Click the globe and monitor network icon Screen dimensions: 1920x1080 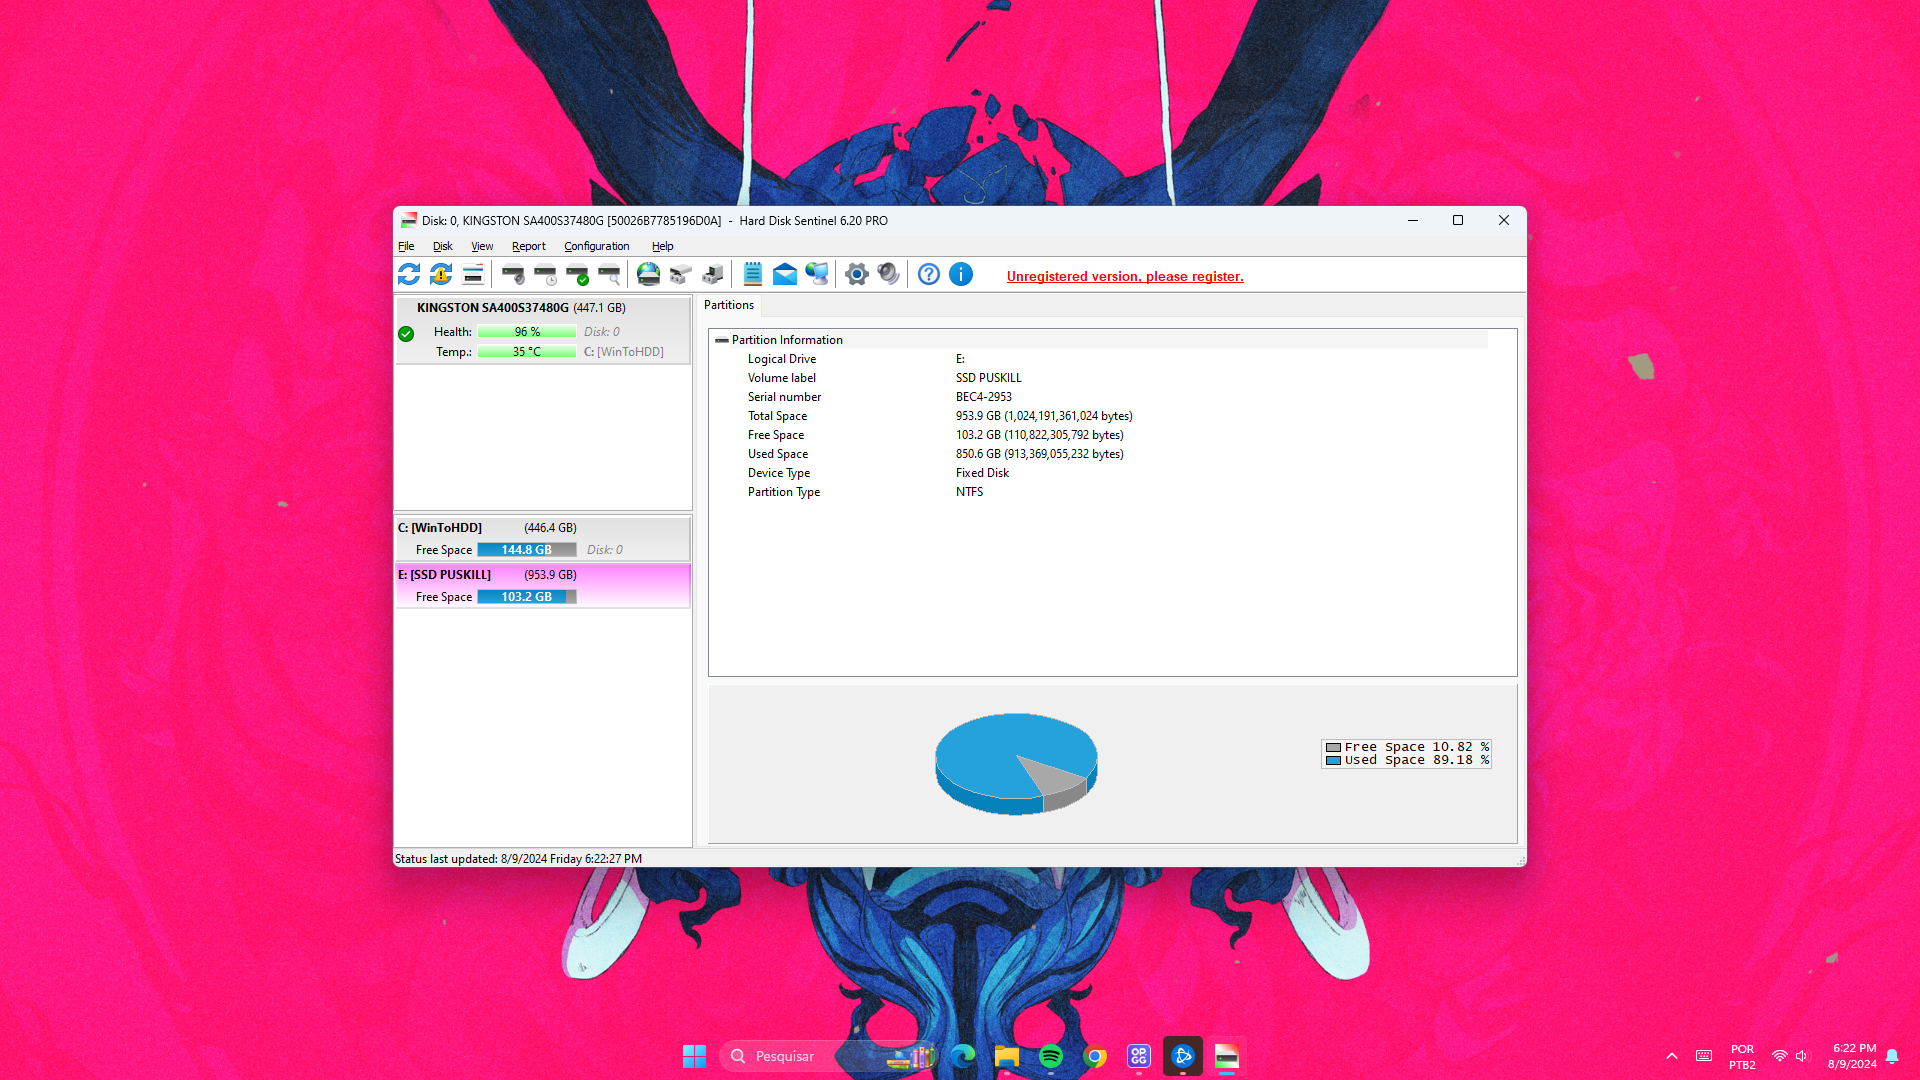pyautogui.click(x=817, y=274)
